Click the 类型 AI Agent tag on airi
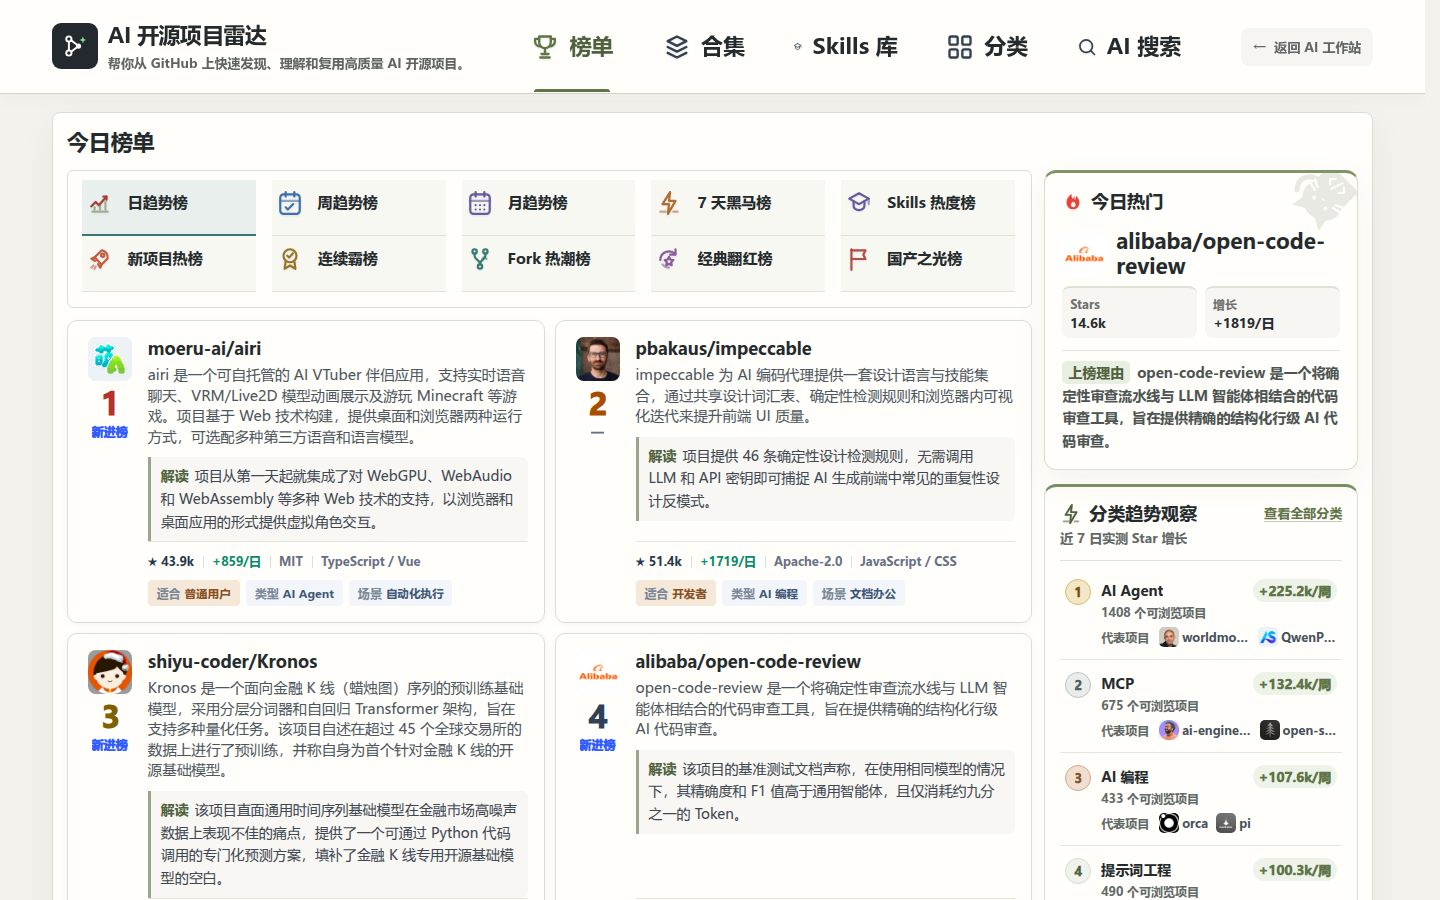 pyautogui.click(x=294, y=593)
